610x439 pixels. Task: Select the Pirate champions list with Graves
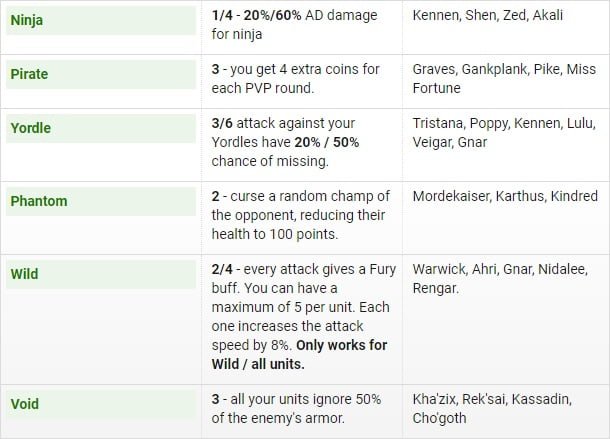tap(503, 79)
